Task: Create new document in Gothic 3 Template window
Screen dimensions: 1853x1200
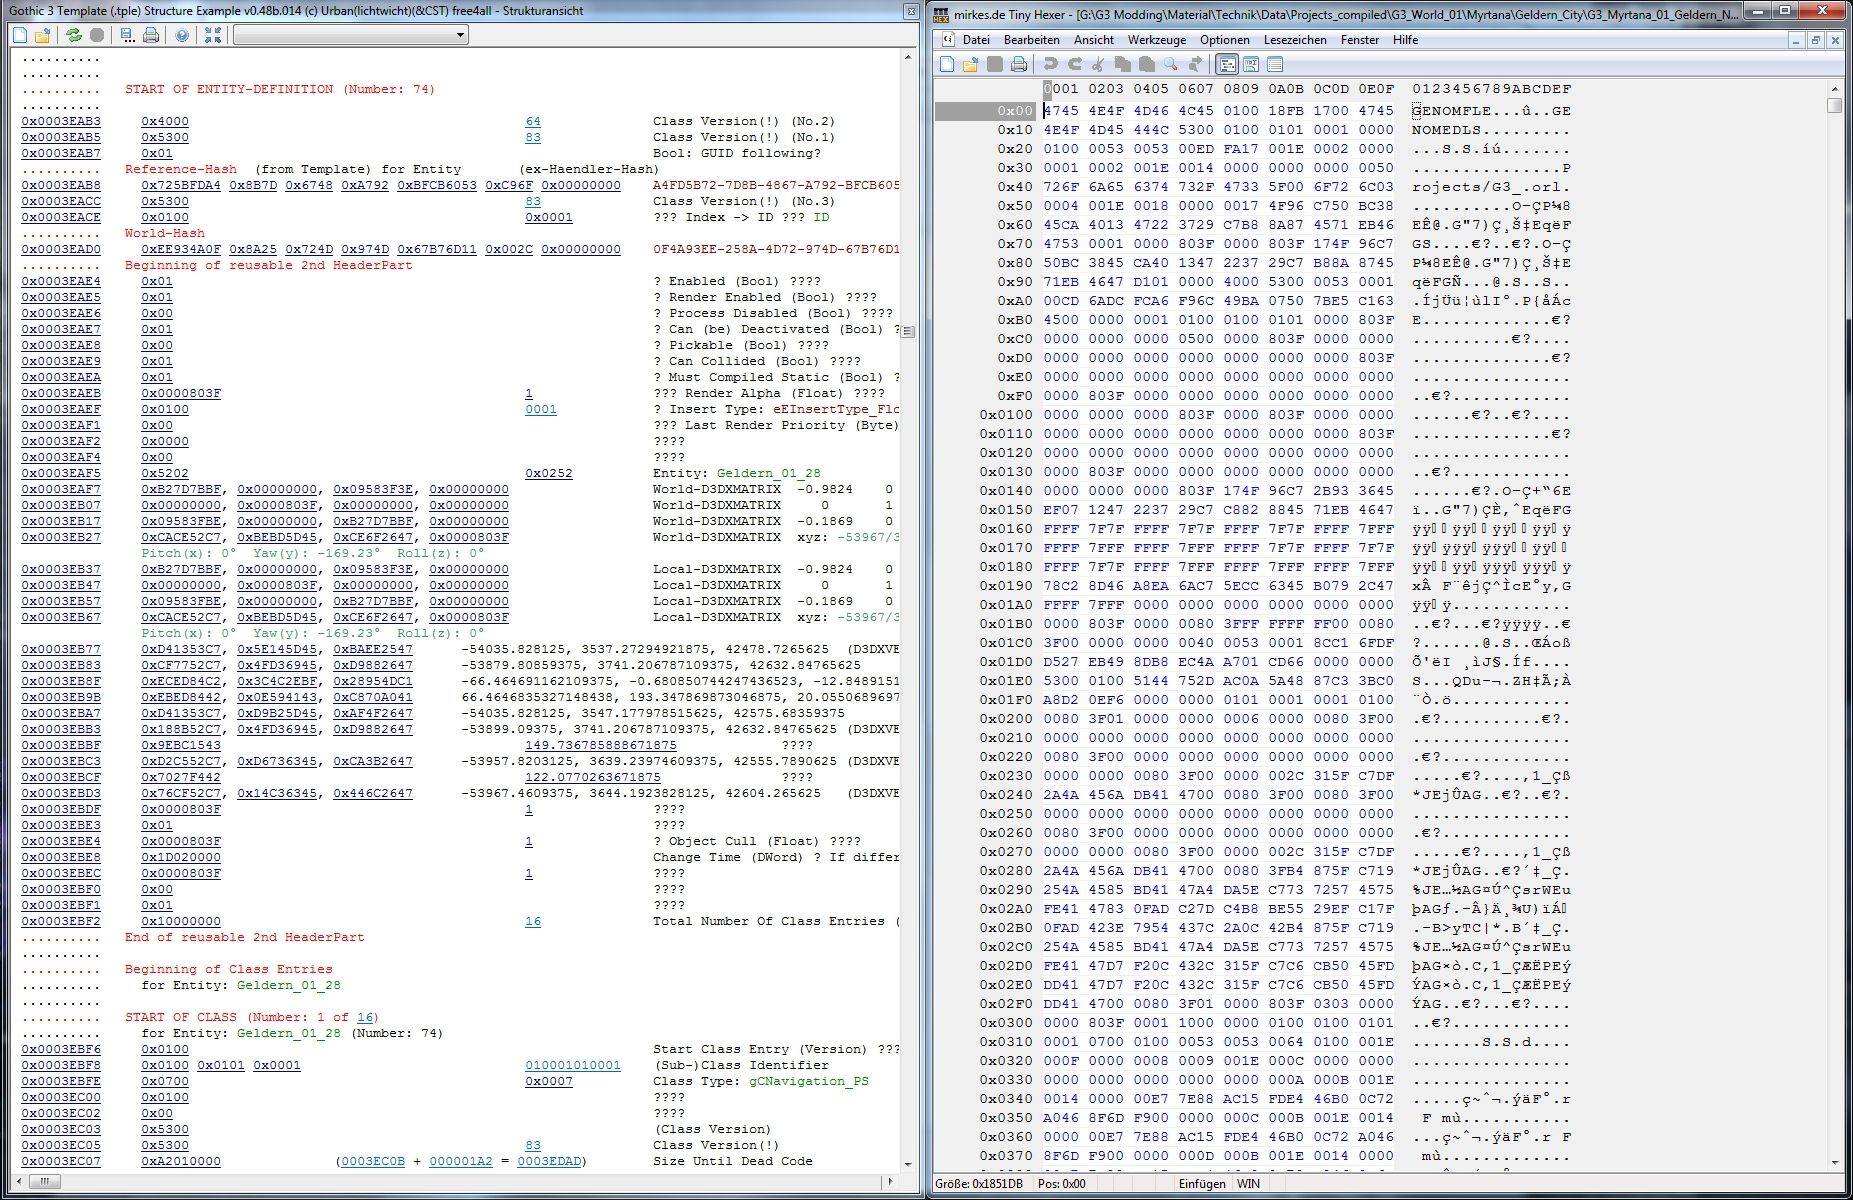Action: 20,35
